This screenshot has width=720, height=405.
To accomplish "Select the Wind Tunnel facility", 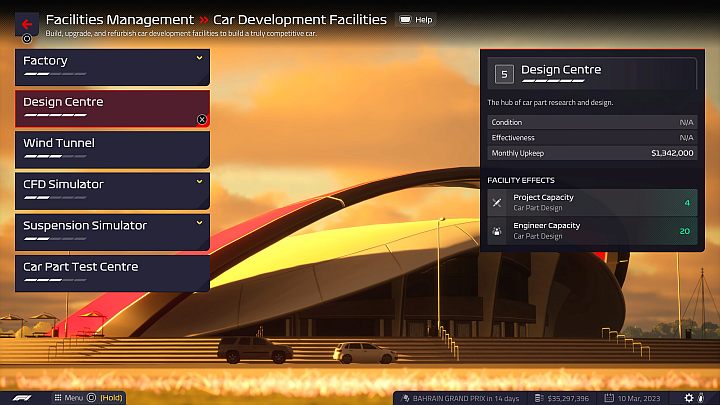I will 112,149.
